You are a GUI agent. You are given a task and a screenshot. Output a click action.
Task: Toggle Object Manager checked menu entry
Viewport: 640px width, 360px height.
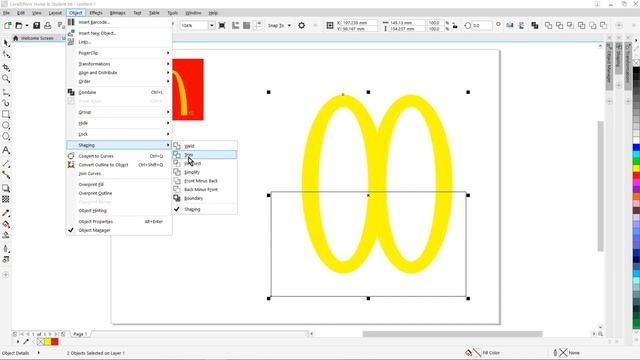[119, 230]
